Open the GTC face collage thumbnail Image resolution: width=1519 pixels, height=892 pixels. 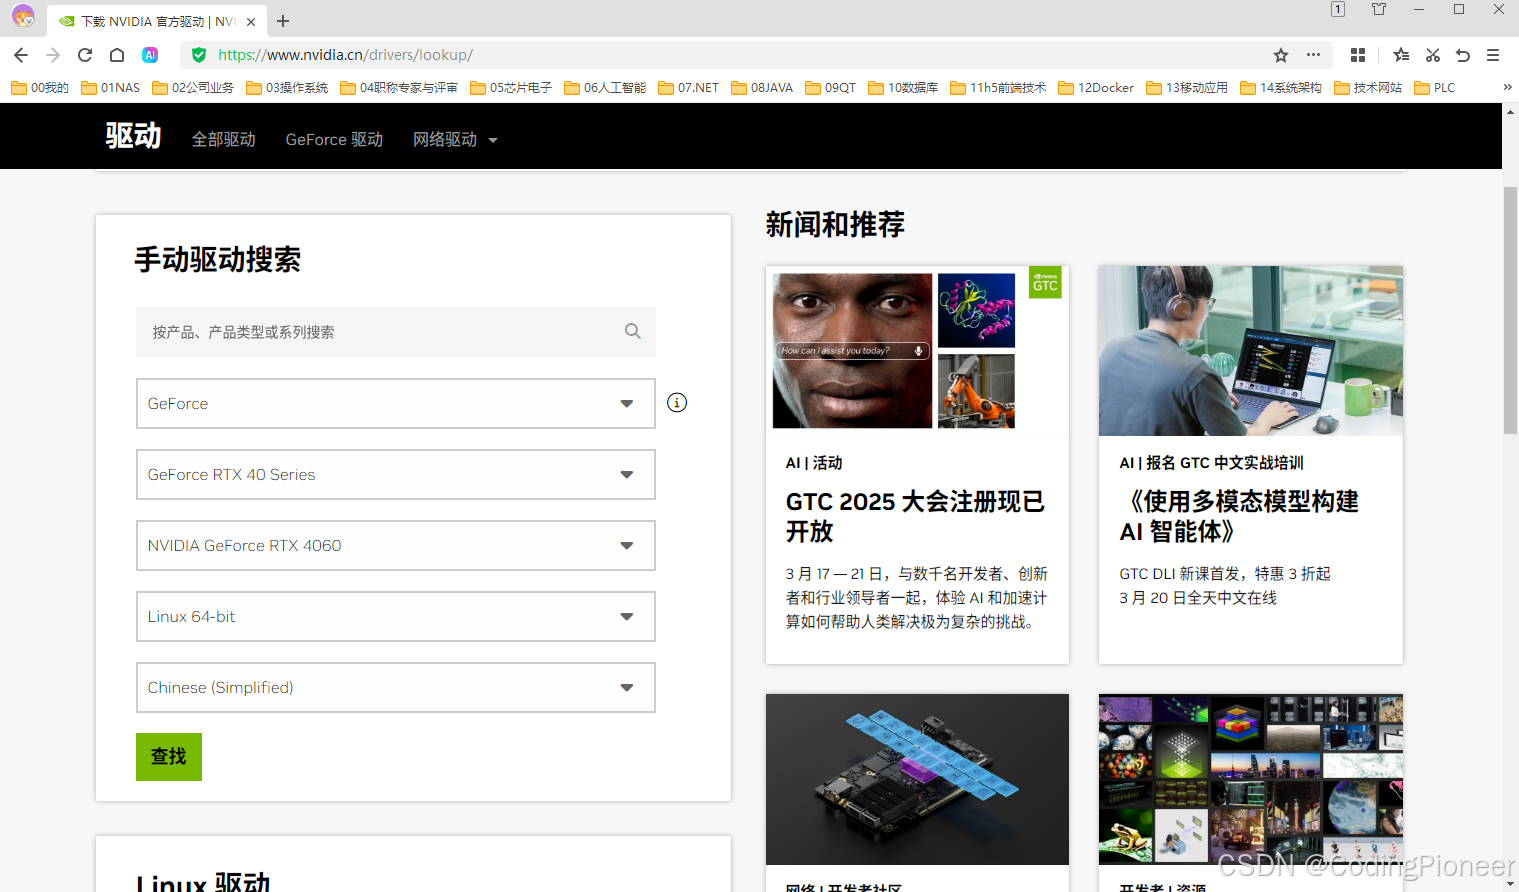pos(917,351)
